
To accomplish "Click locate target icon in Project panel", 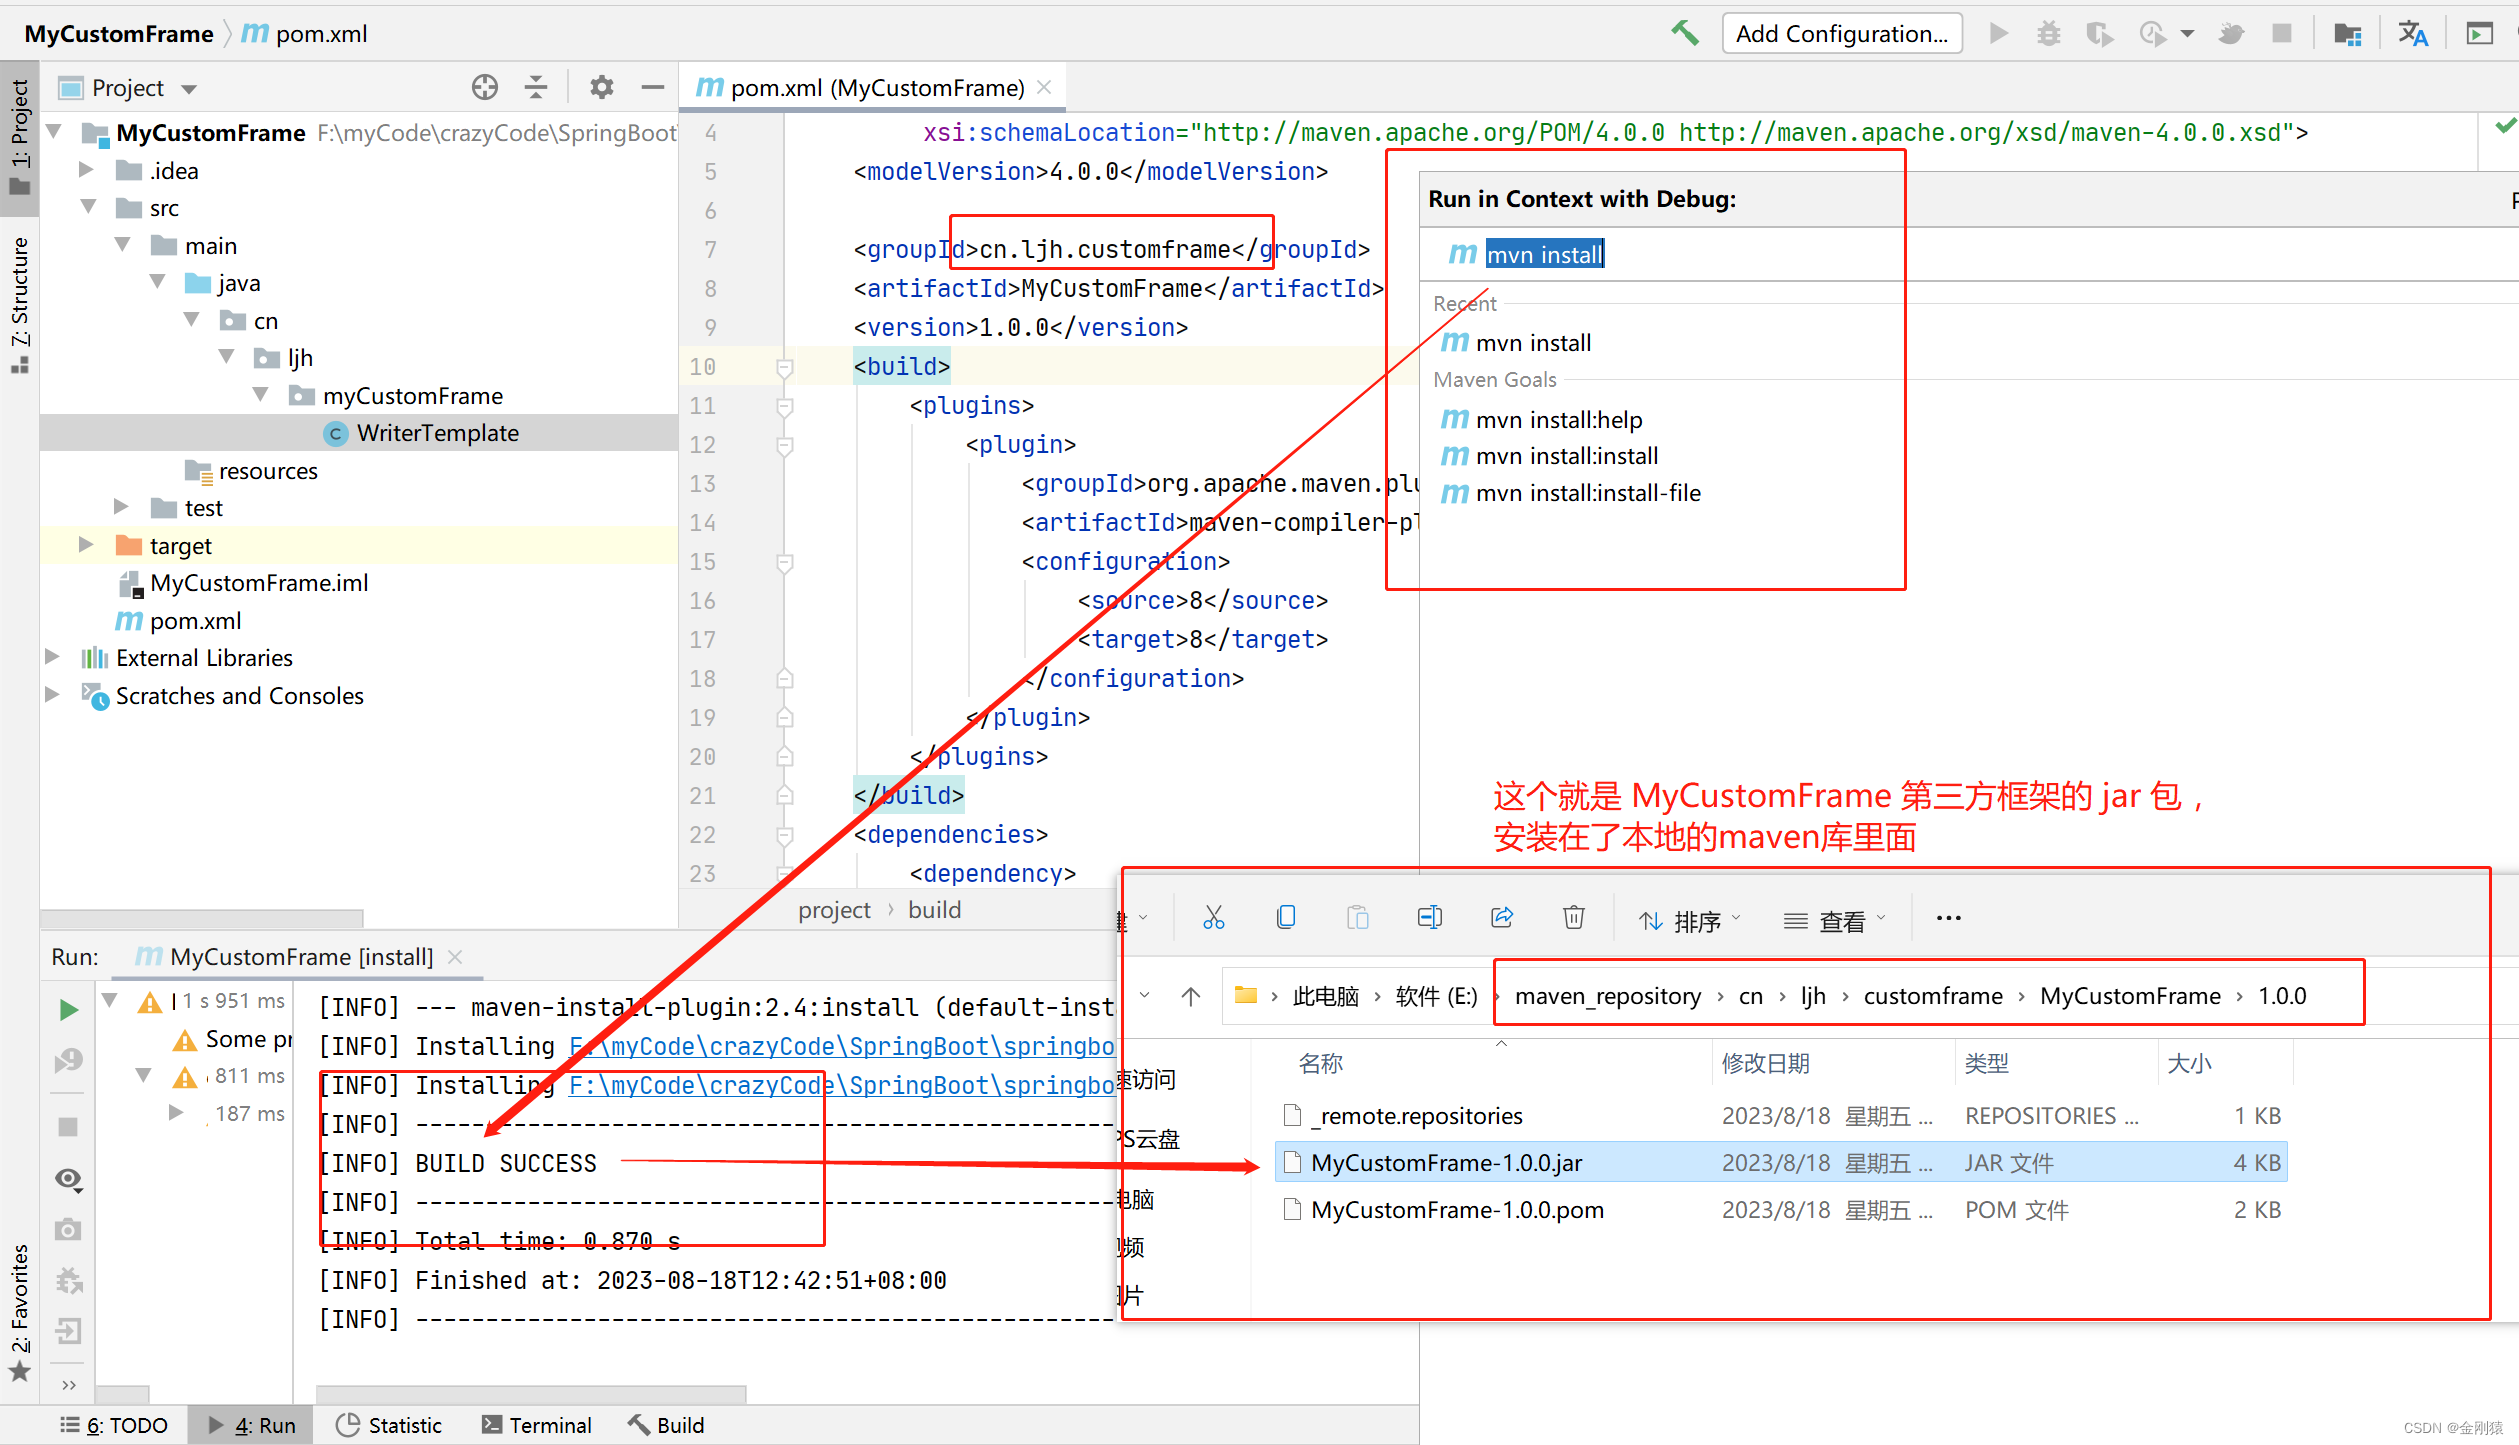I will (x=485, y=88).
